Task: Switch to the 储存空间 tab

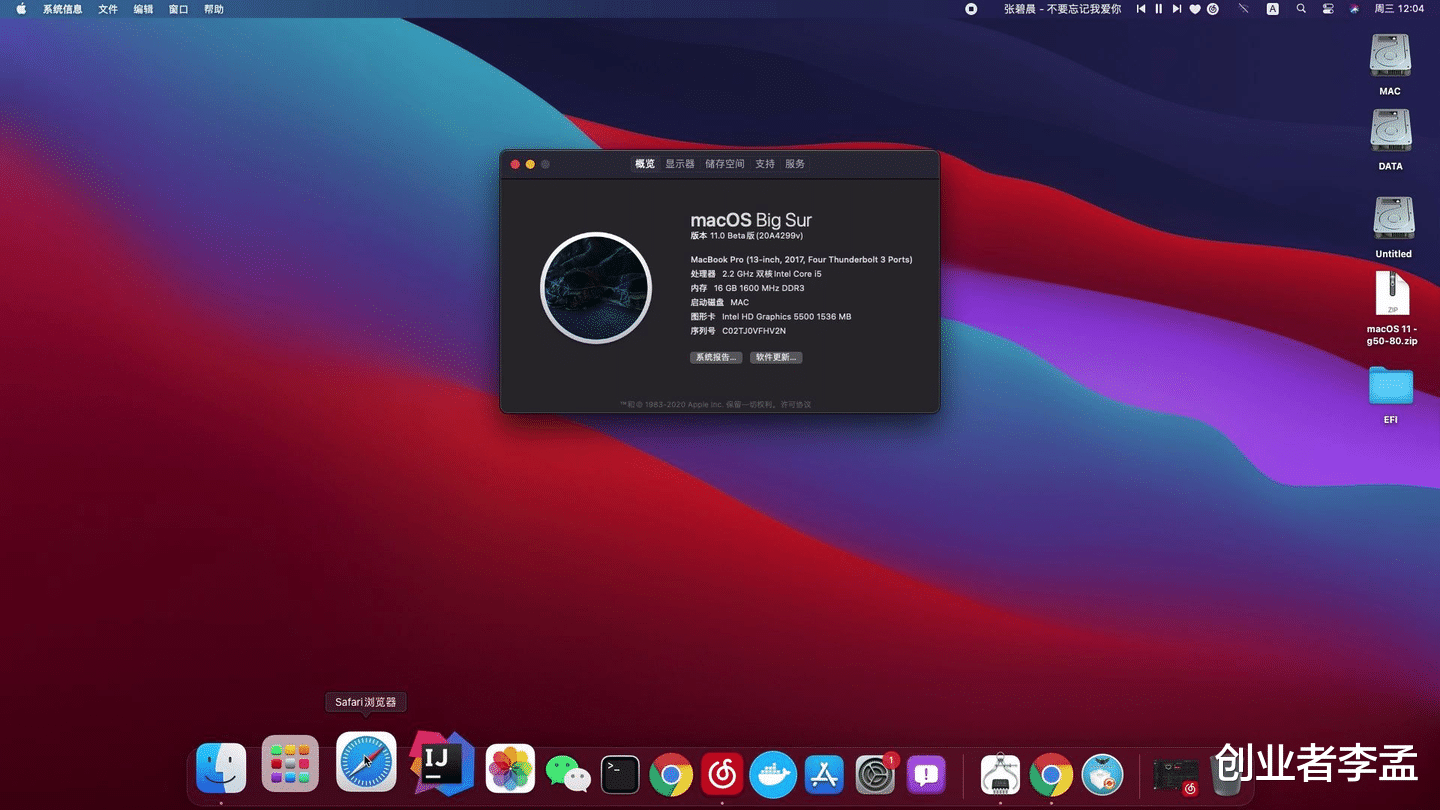Action: click(724, 164)
